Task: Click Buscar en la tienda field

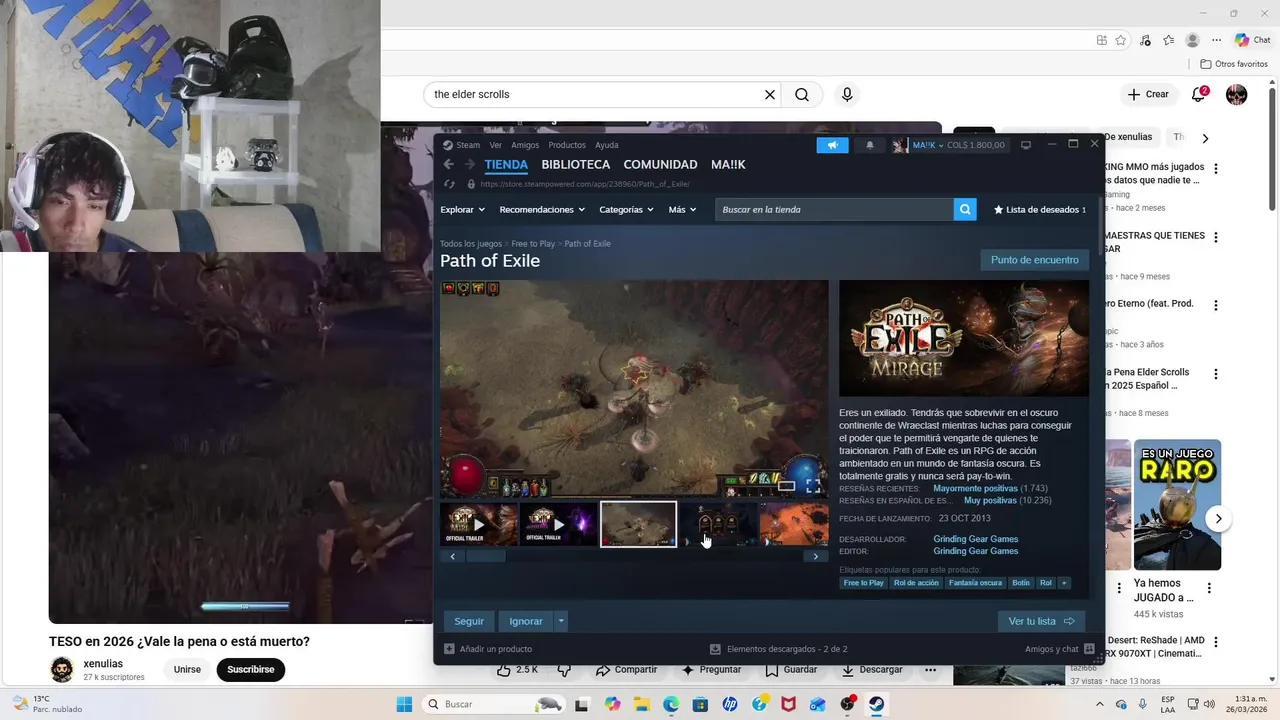Action: [834, 210]
